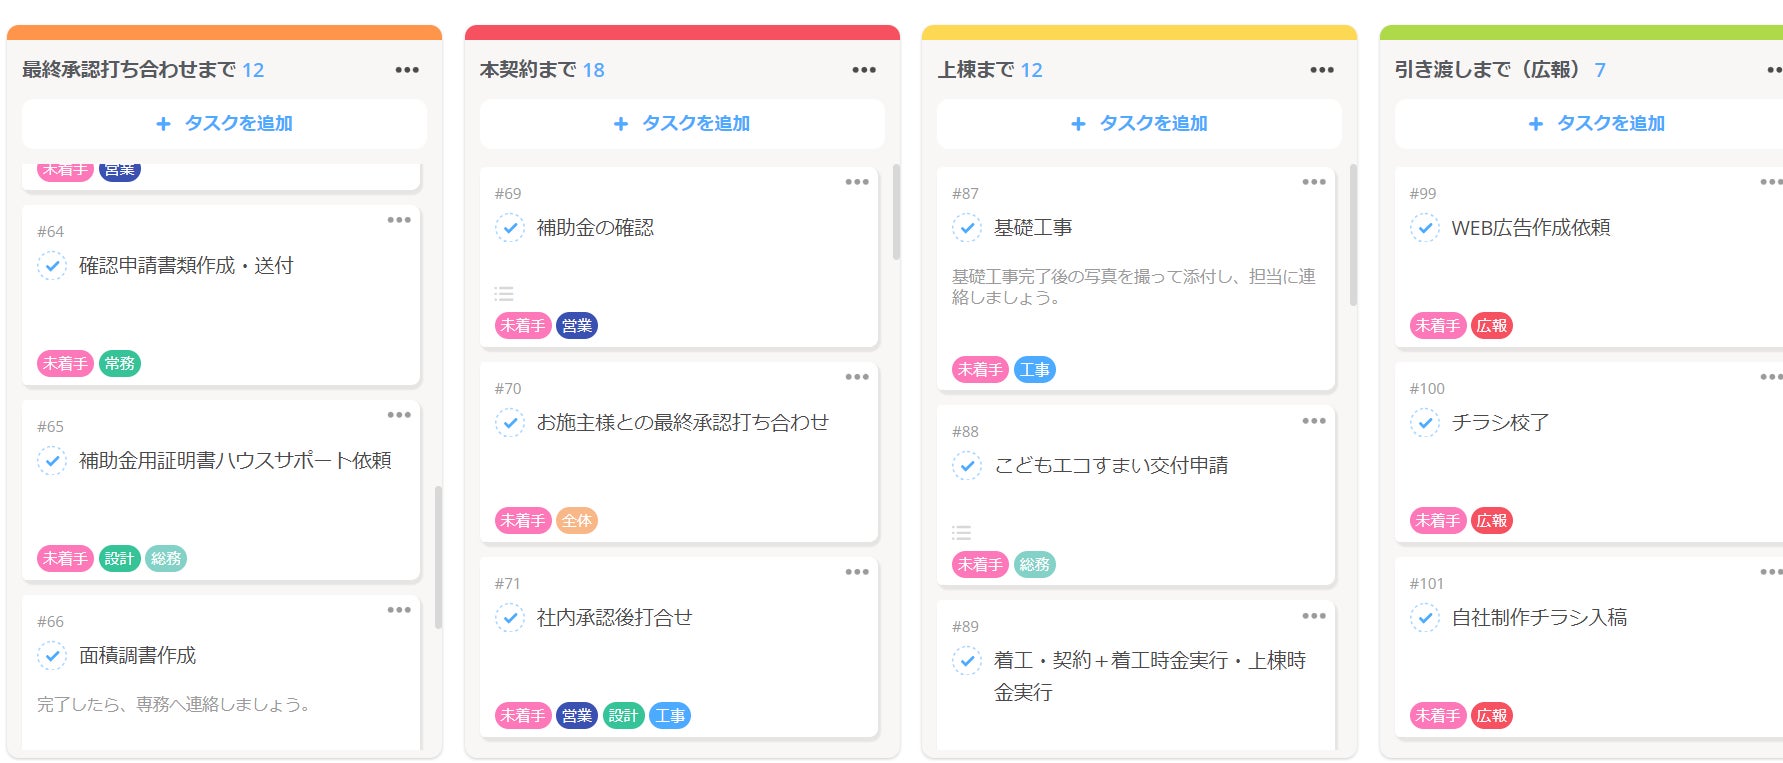Toggle completion circle for 補助金の確認

coord(510,228)
